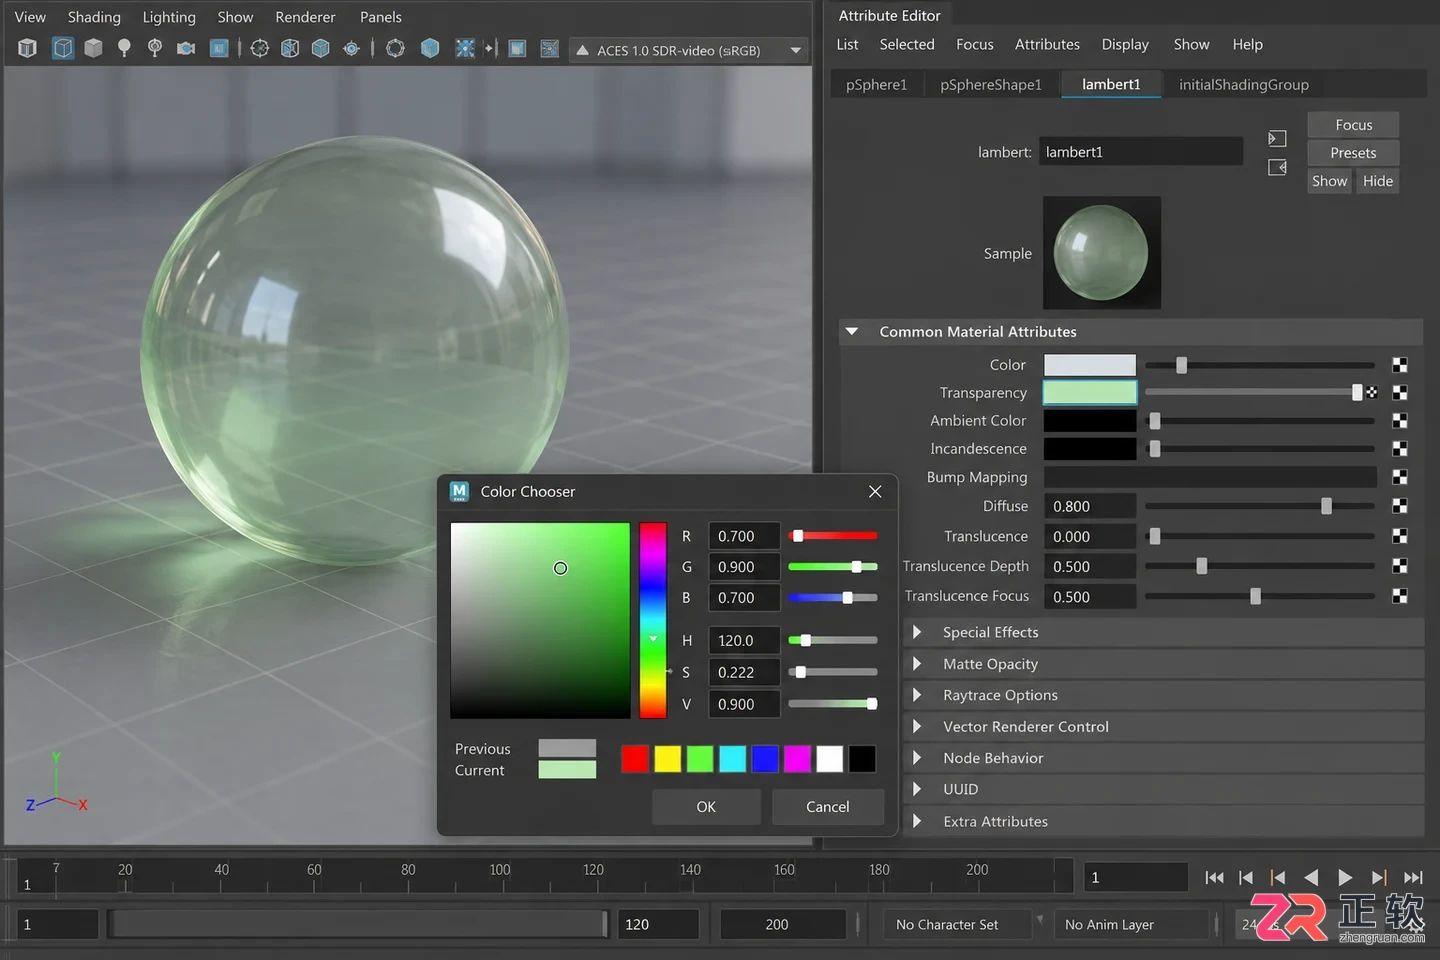Expand the Special Effects section
This screenshot has height=960, width=1440.
click(x=917, y=632)
